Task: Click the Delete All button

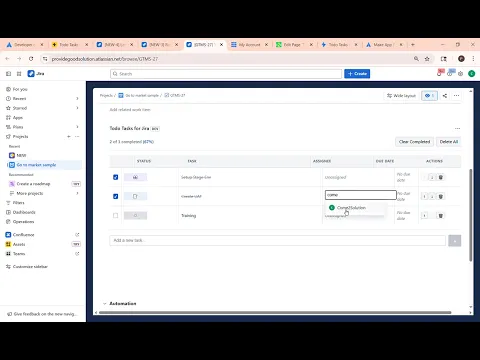Action: tap(449, 142)
